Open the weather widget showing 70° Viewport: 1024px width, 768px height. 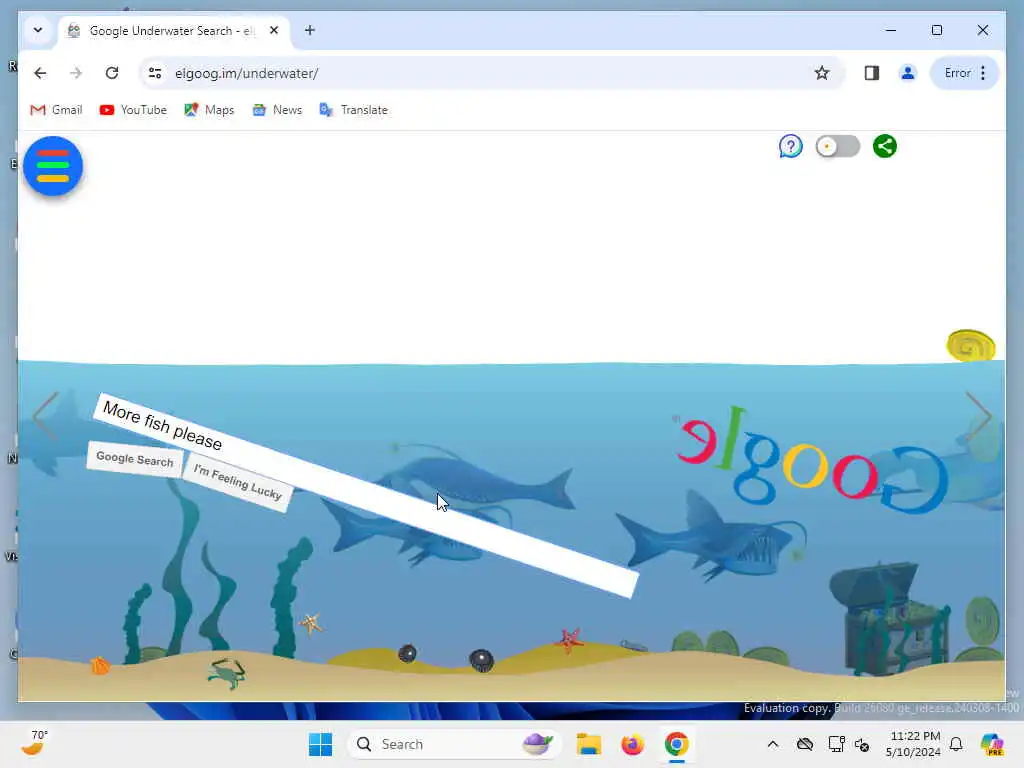[x=34, y=743]
